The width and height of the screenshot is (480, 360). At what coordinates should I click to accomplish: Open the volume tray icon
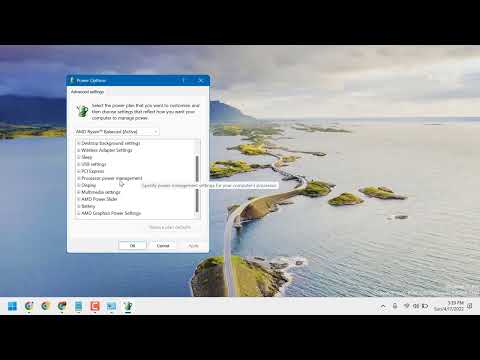[x=416, y=306]
